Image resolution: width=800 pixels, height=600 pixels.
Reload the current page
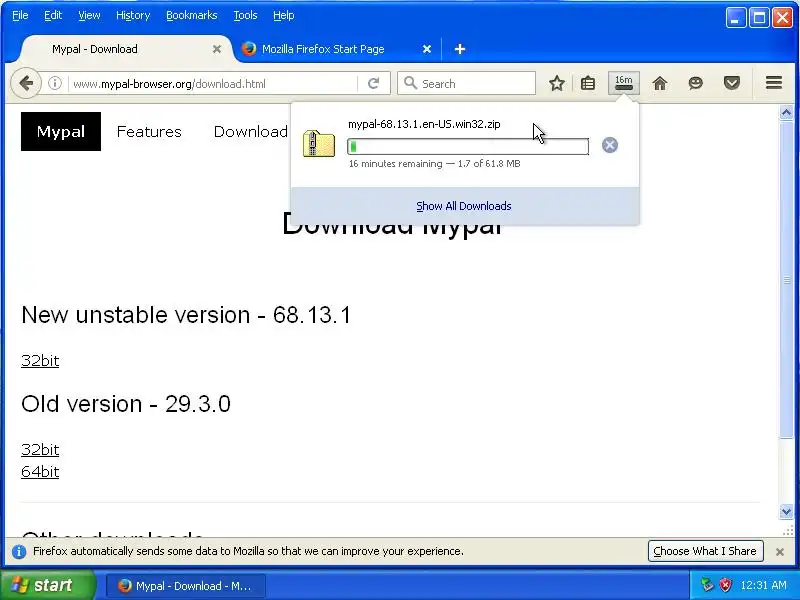click(x=373, y=83)
